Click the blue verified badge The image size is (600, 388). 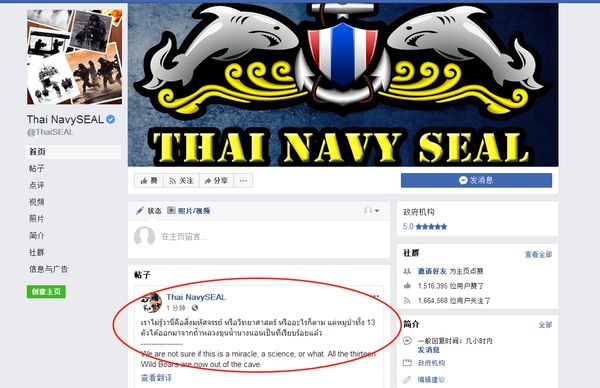tap(110, 119)
